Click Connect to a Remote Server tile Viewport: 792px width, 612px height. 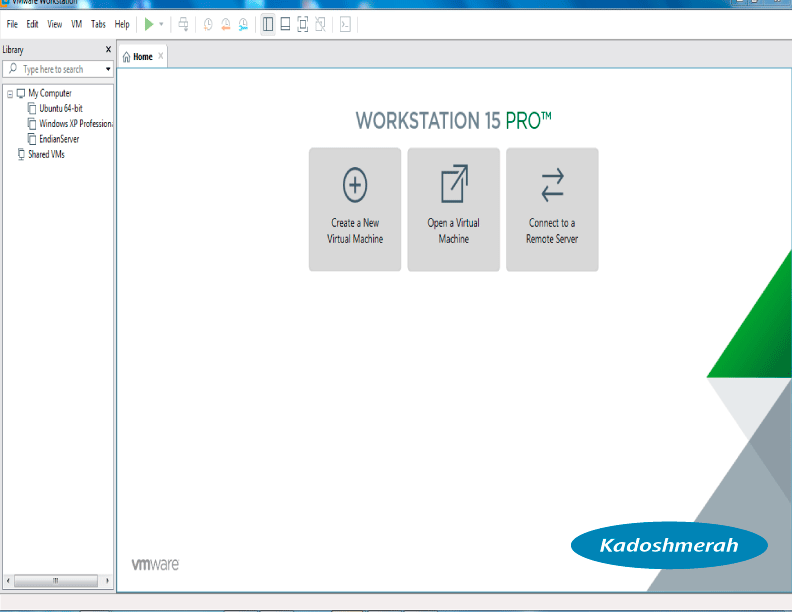coord(552,210)
